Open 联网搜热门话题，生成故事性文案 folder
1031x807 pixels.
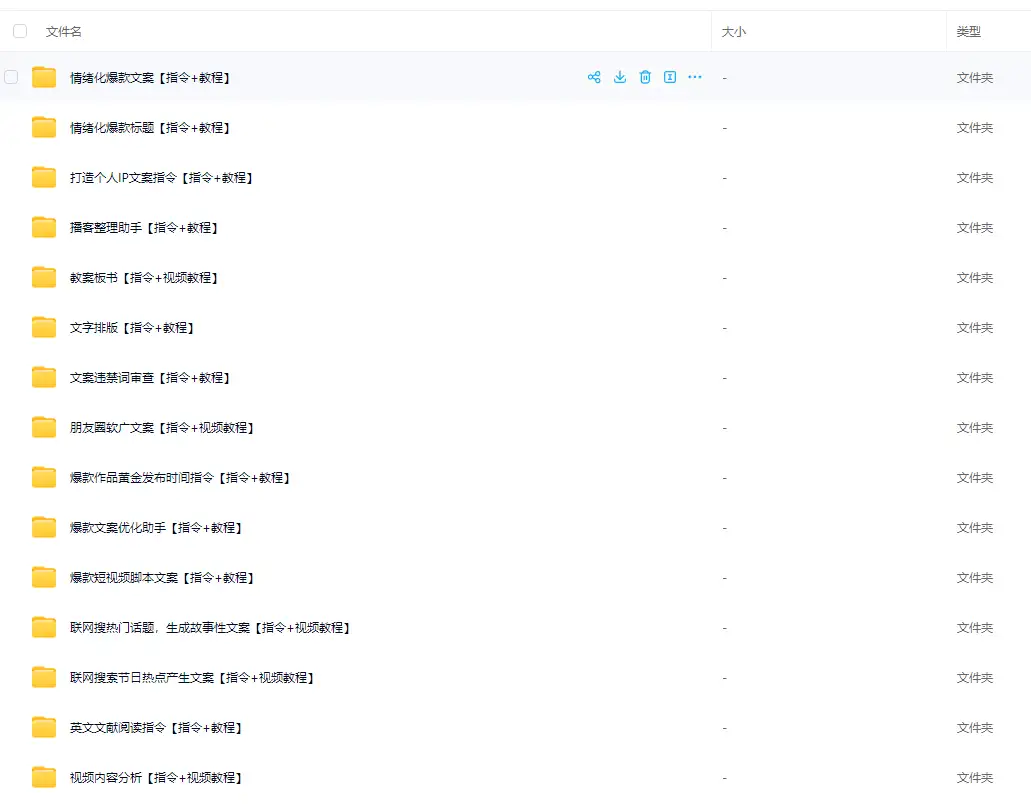210,628
